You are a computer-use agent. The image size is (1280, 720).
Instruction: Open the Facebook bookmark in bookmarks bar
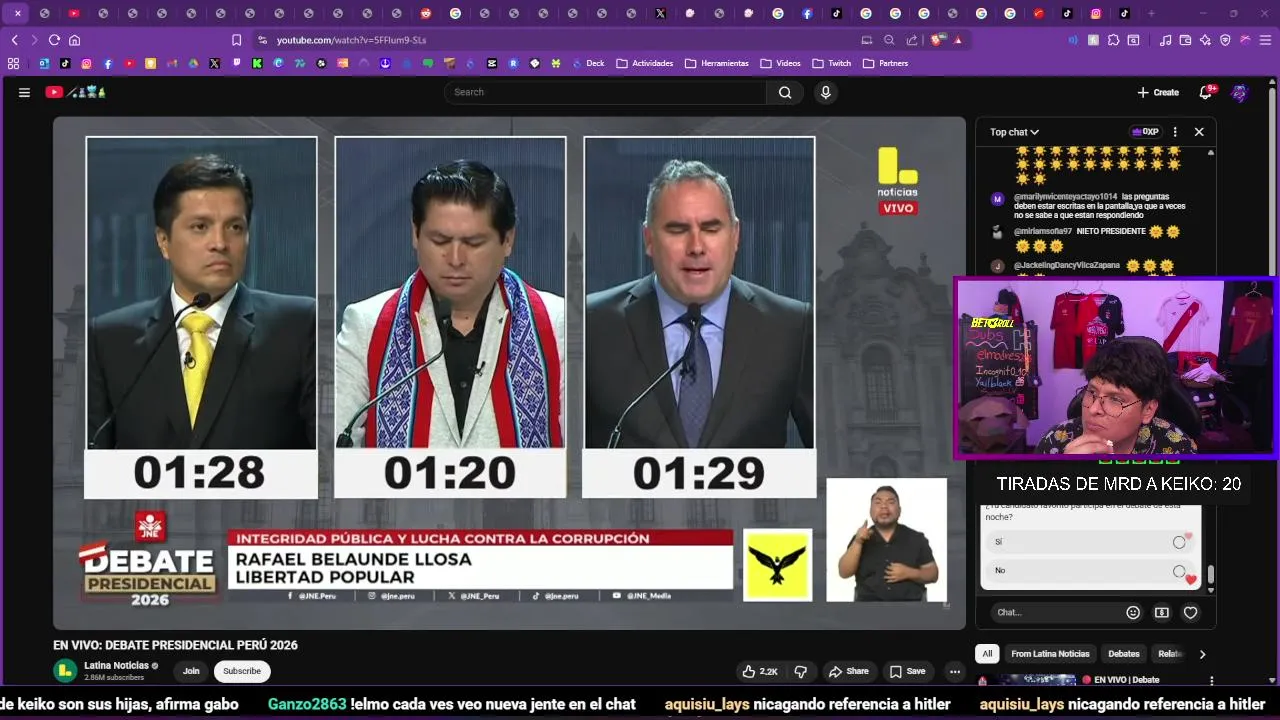[x=108, y=63]
